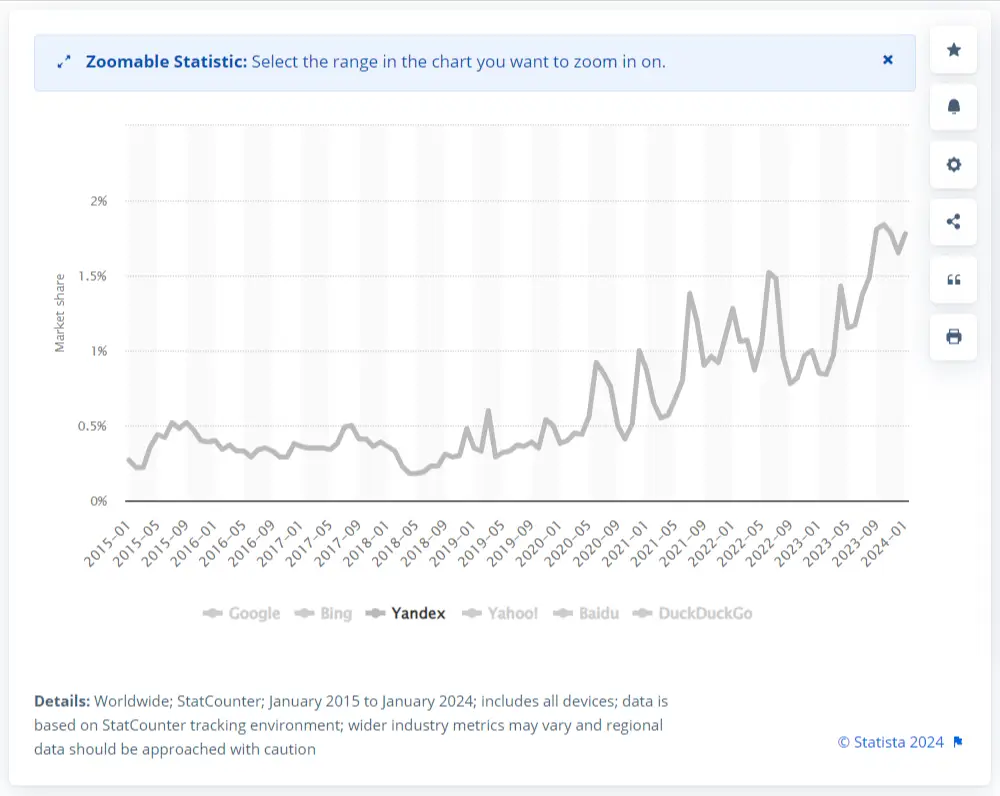Click the Yandex line peak near 2023-09

pos(883,225)
